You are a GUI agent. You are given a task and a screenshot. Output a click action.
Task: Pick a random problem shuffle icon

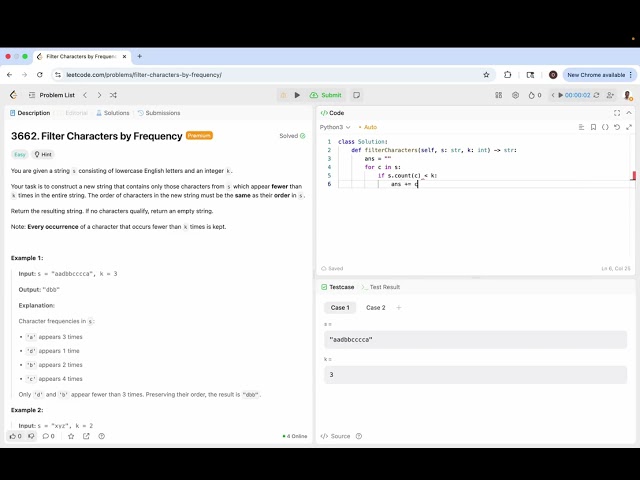point(113,95)
